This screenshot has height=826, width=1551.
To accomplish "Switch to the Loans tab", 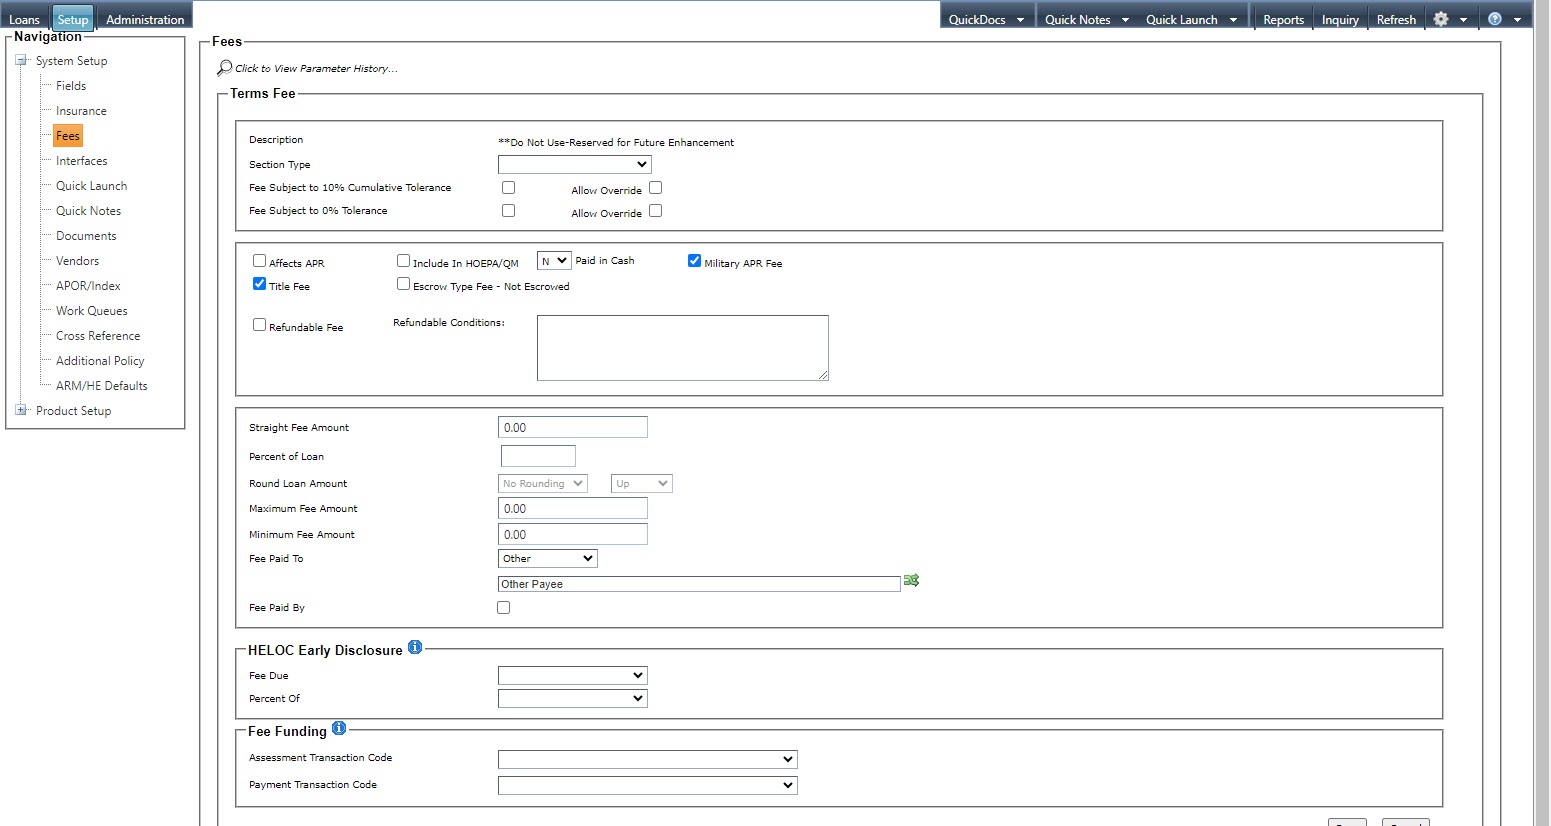I will pos(24,19).
